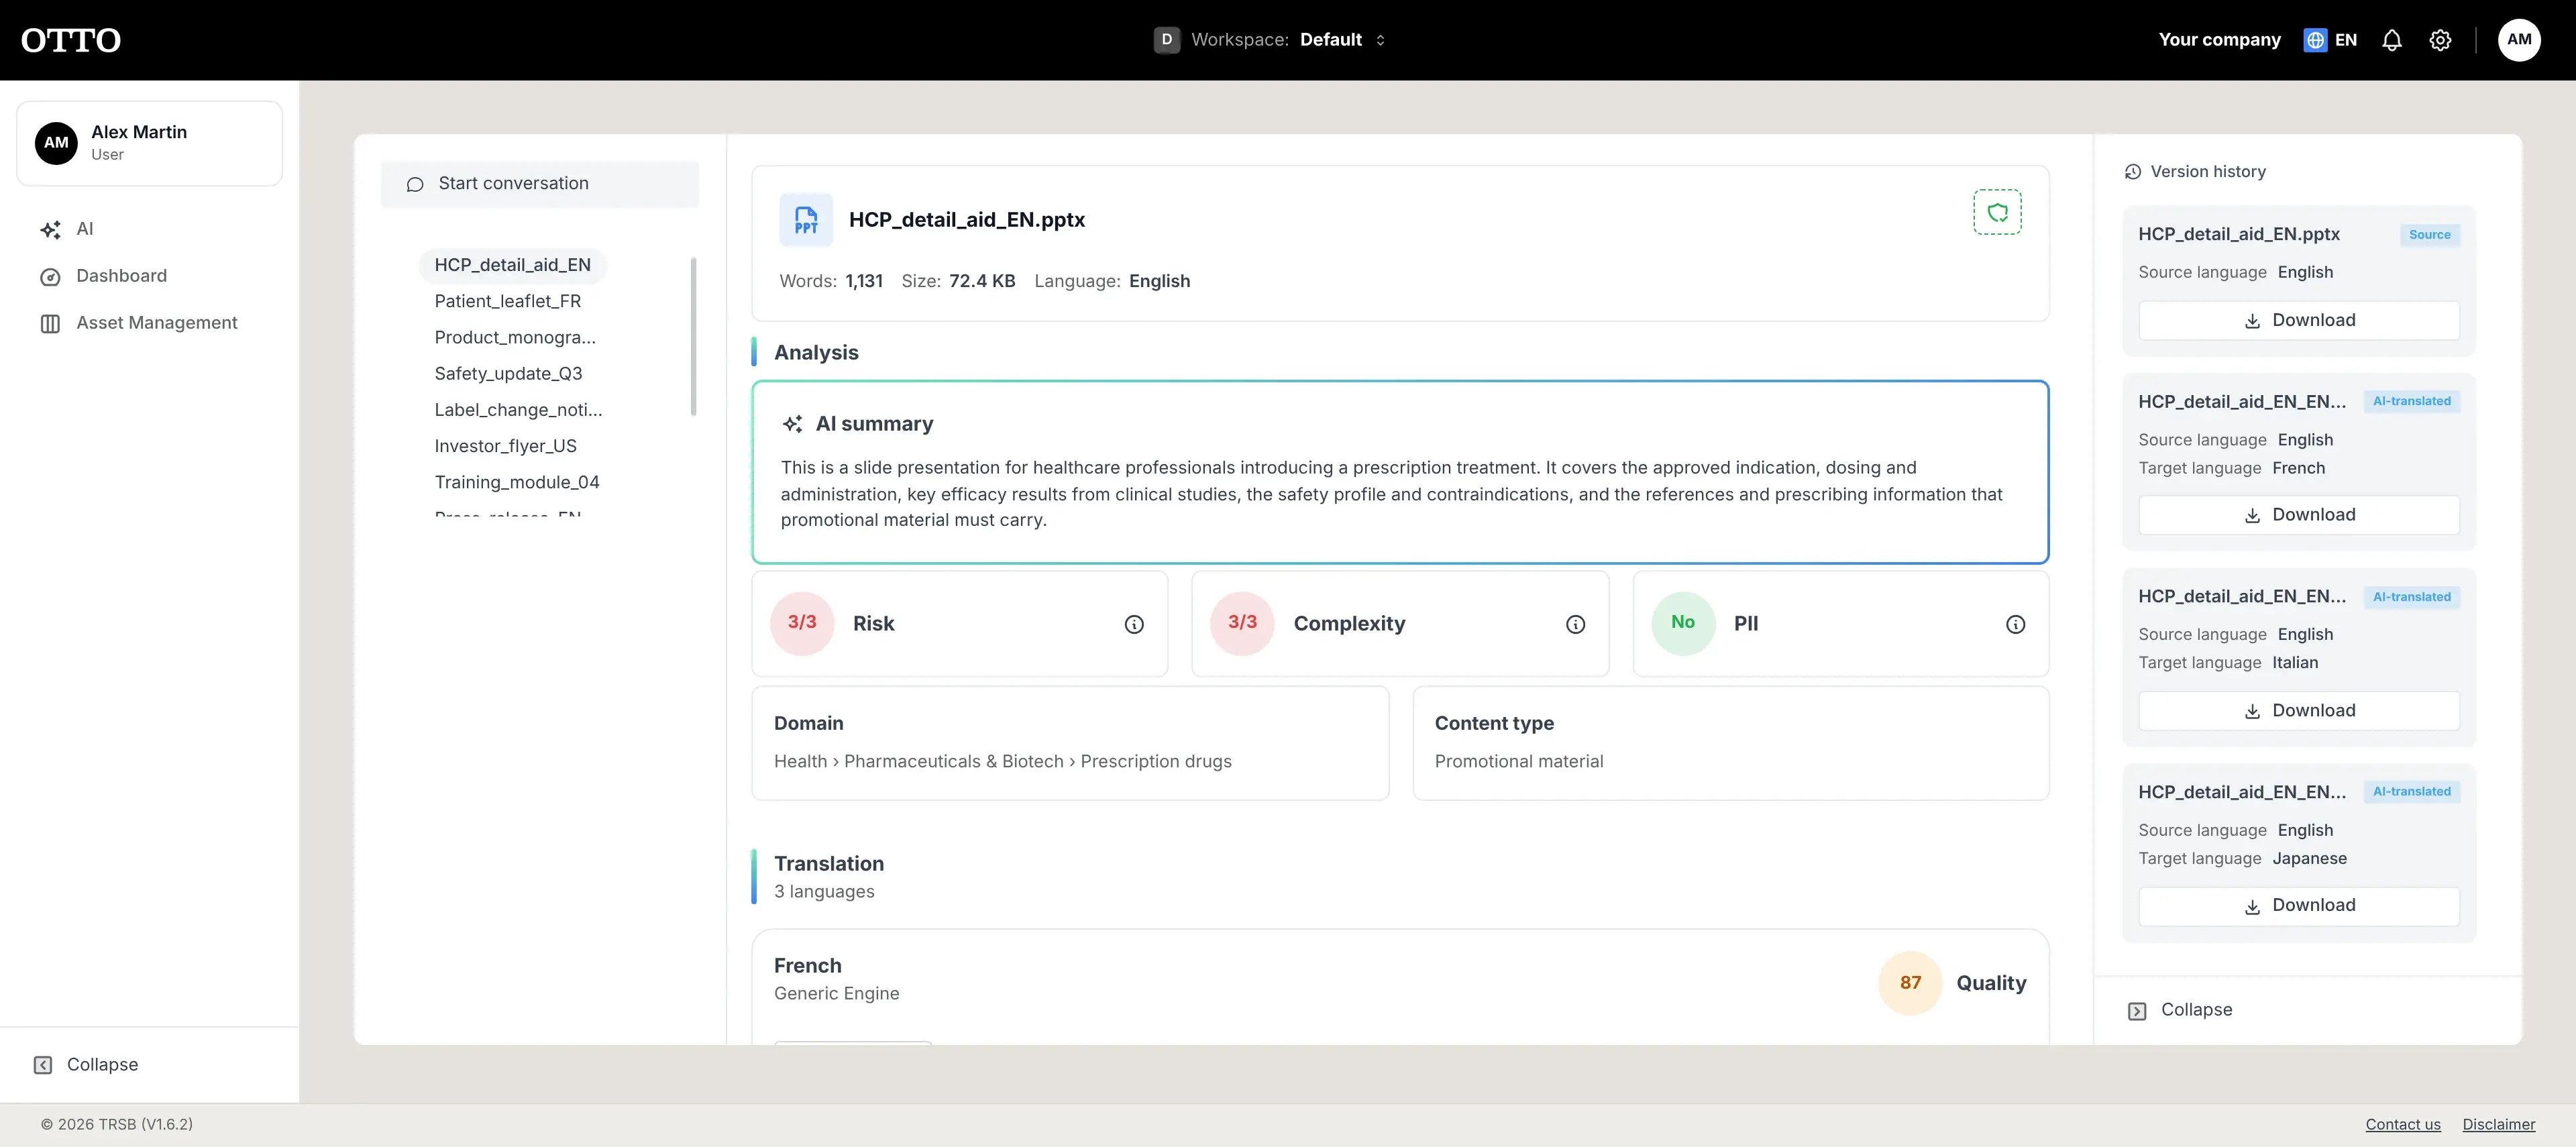Show PII info icon
This screenshot has width=2576, height=1147.
pyautogui.click(x=2015, y=624)
